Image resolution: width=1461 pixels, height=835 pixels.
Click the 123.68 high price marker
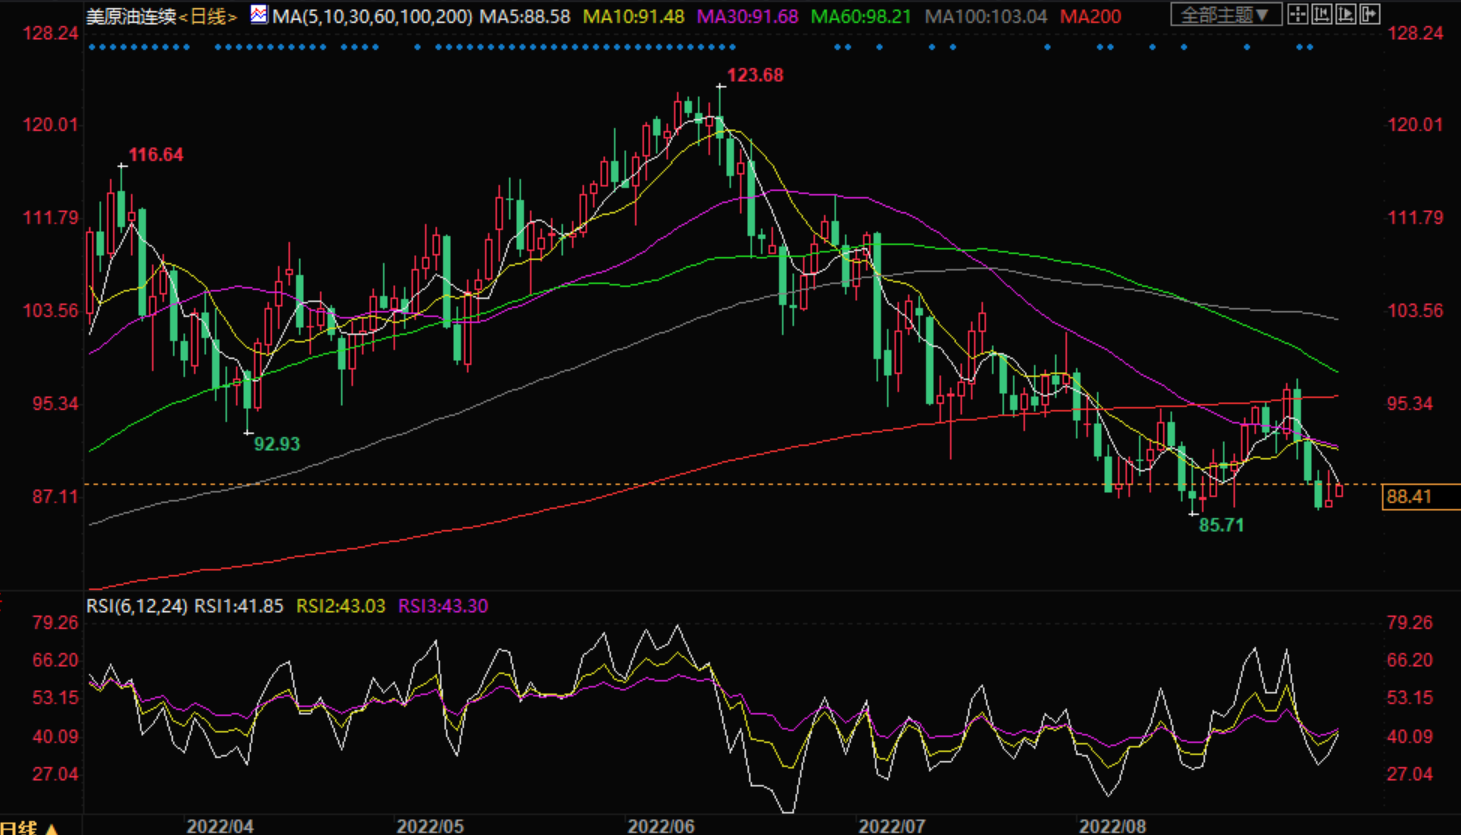click(x=754, y=75)
